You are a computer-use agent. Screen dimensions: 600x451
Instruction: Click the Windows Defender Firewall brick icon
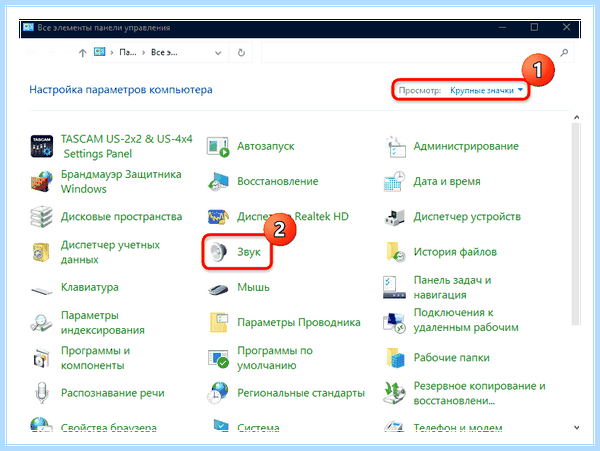(x=42, y=181)
